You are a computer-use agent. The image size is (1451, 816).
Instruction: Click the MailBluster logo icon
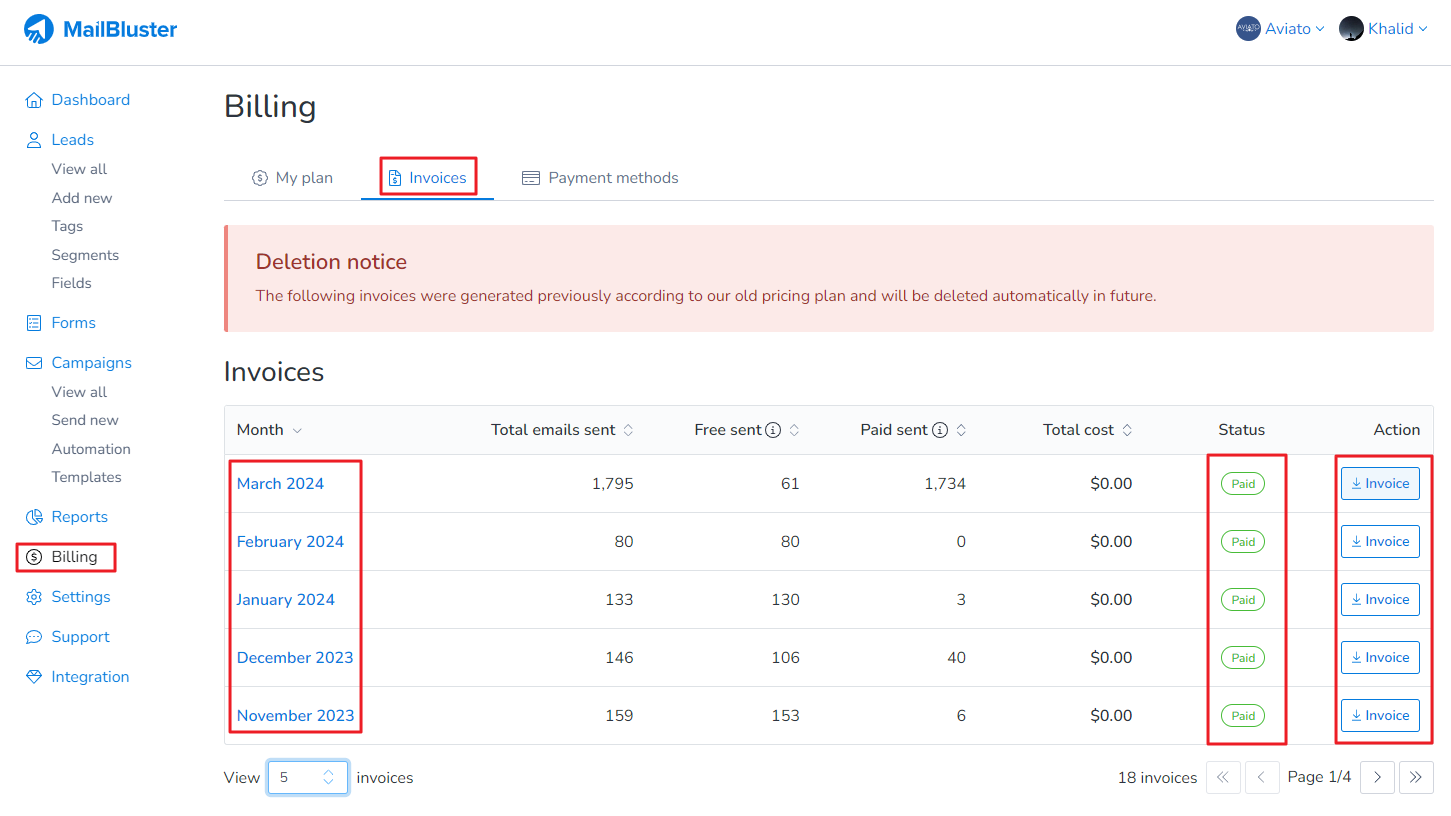pyautogui.click(x=39, y=29)
